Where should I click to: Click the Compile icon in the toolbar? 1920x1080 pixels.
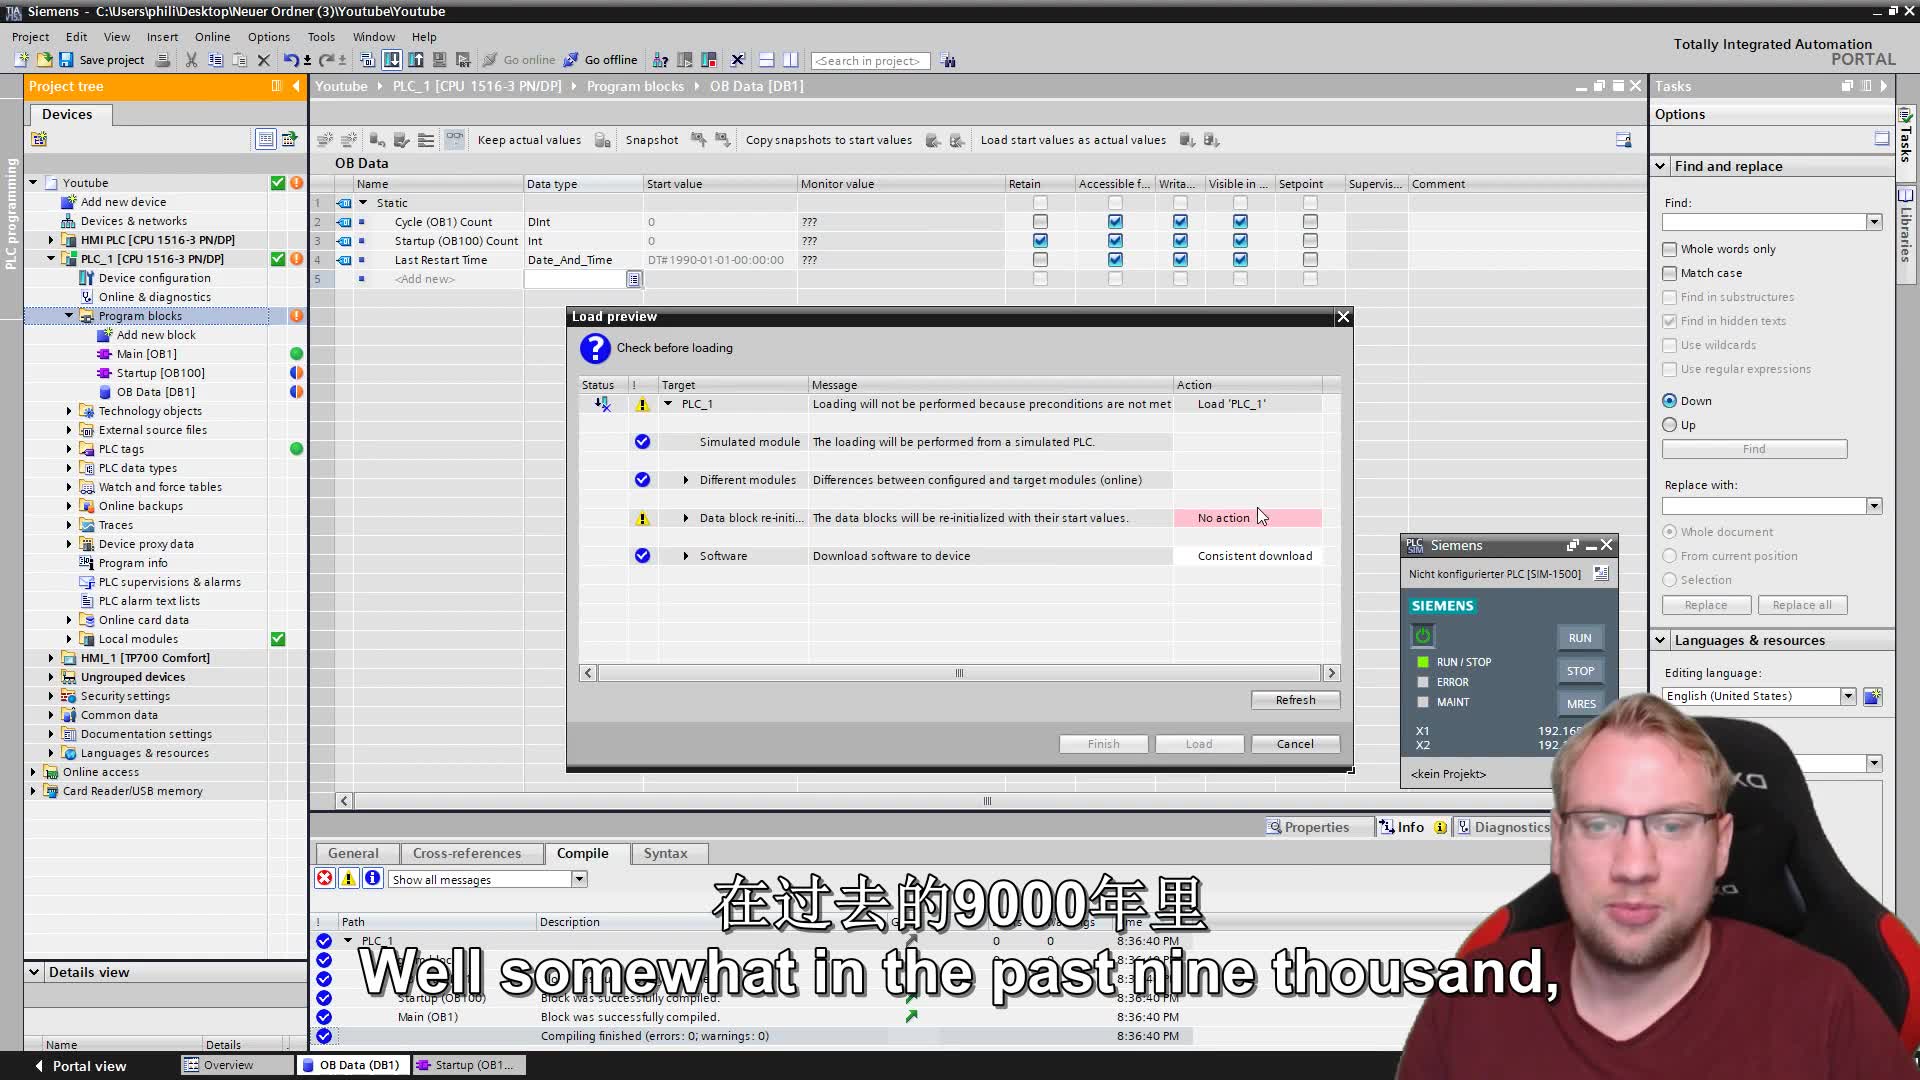click(x=366, y=60)
